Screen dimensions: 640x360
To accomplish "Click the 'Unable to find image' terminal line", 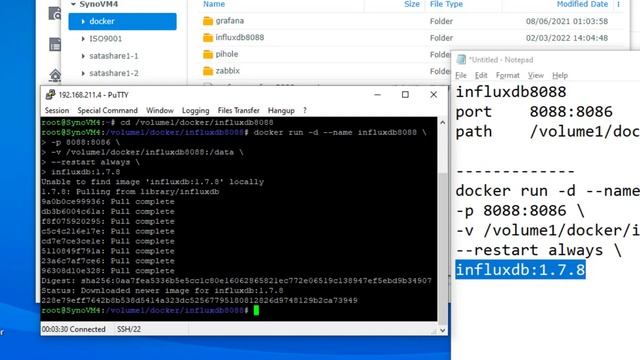I will click(x=153, y=182).
